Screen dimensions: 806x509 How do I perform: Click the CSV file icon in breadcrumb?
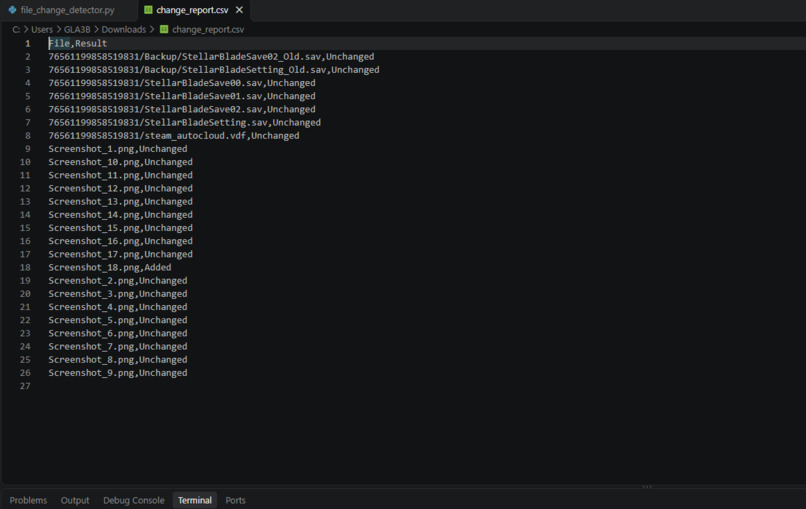click(x=164, y=29)
